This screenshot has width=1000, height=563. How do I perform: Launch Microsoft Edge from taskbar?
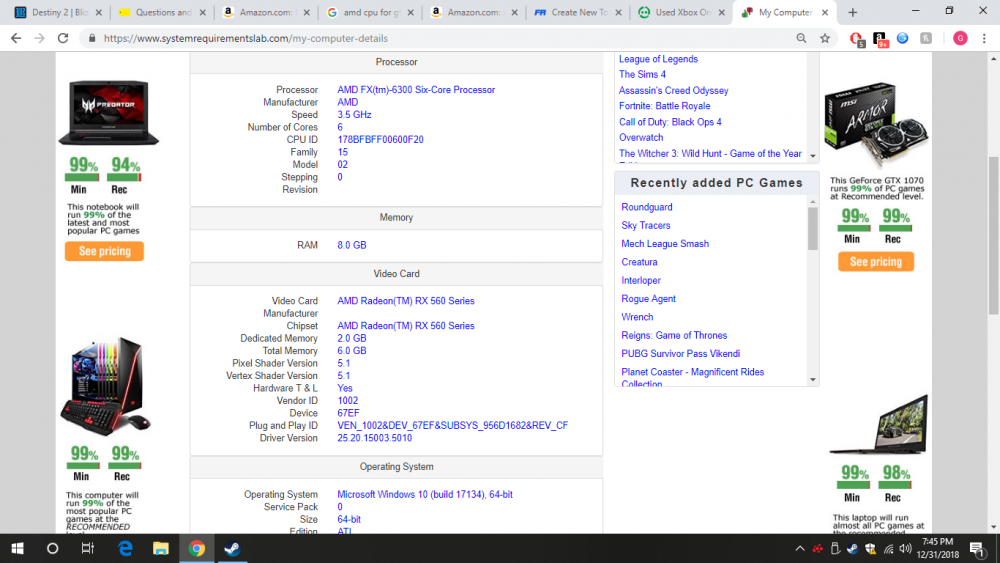125,548
